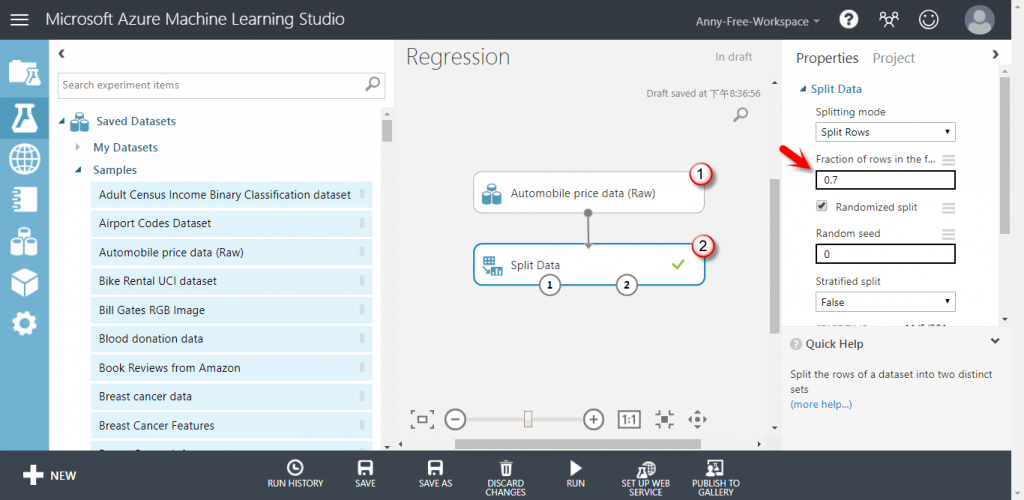Click the NEW plus button
Image resolution: width=1024 pixels, height=500 pixels.
coord(50,475)
